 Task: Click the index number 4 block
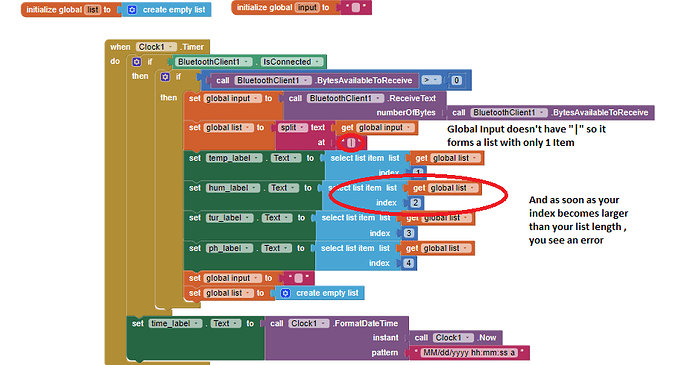pos(409,263)
